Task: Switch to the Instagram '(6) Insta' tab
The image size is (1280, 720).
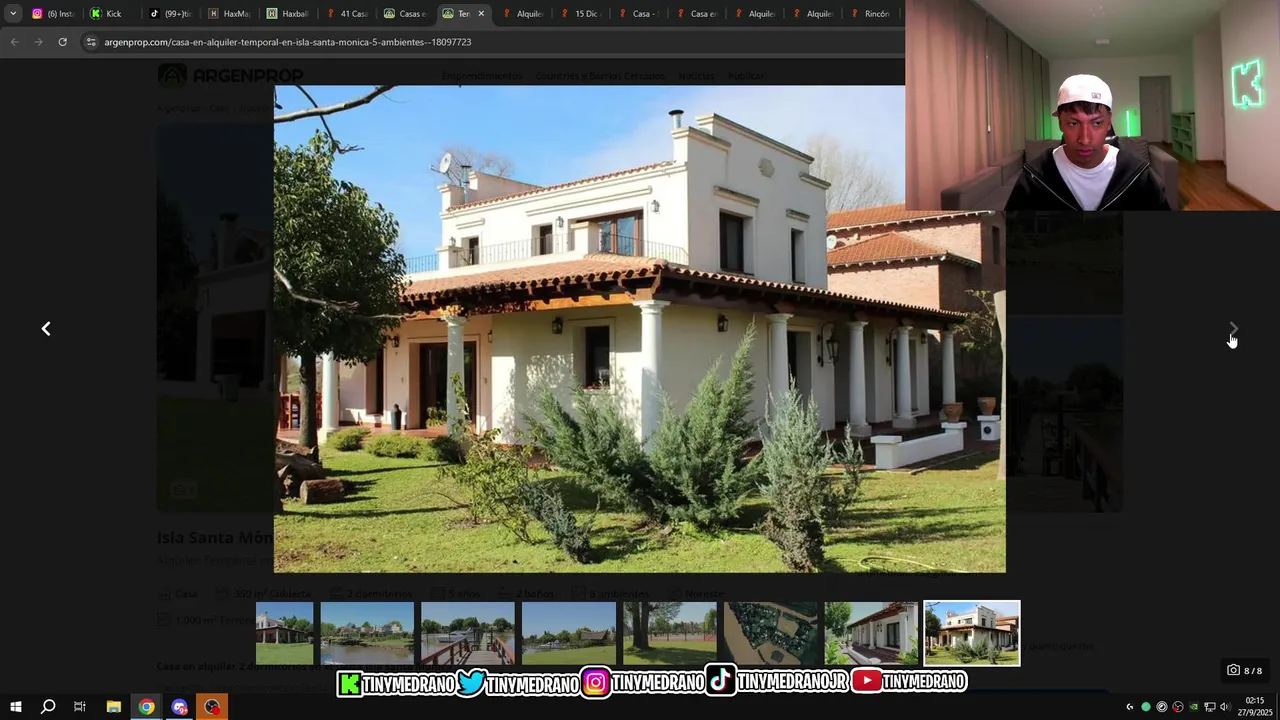Action: click(x=54, y=14)
